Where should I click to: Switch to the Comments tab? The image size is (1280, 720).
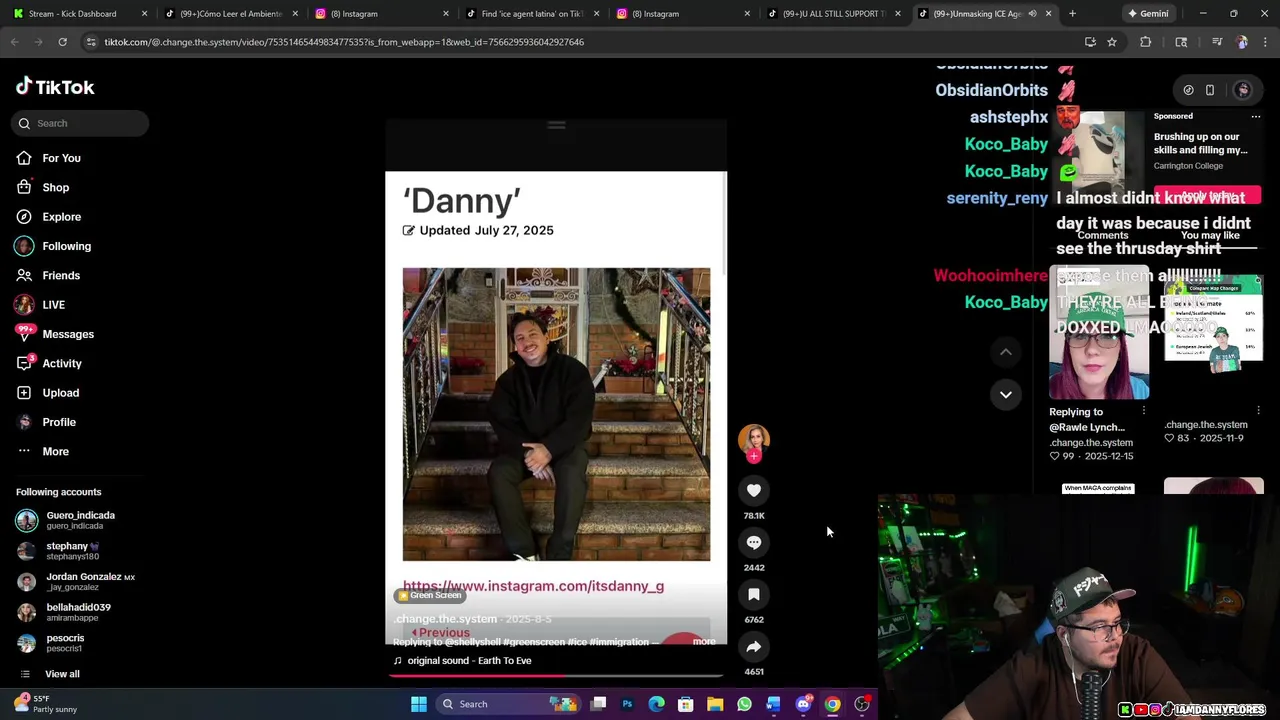[1103, 235]
